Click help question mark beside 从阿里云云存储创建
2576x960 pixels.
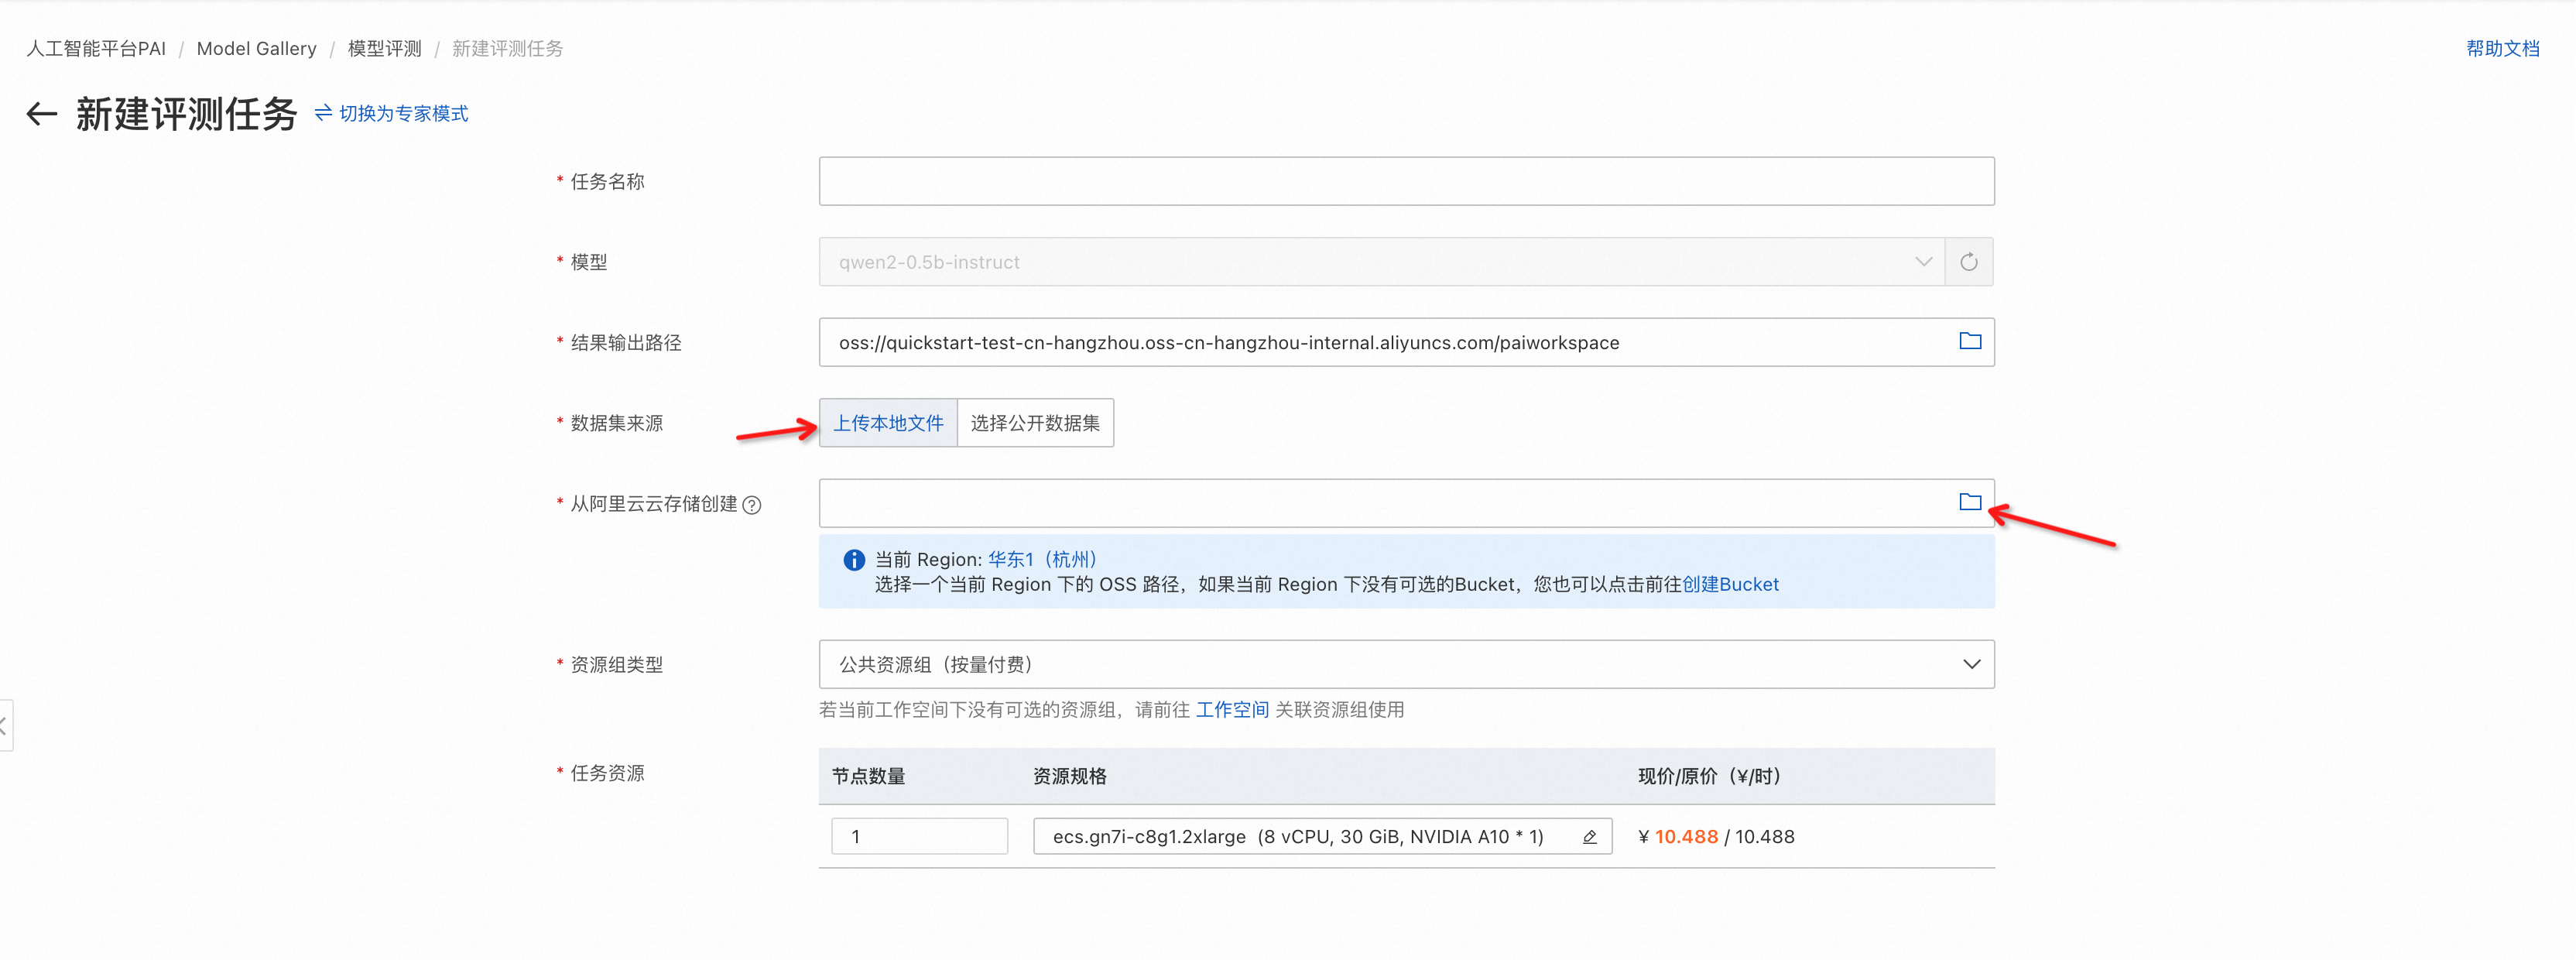pyautogui.click(x=752, y=505)
